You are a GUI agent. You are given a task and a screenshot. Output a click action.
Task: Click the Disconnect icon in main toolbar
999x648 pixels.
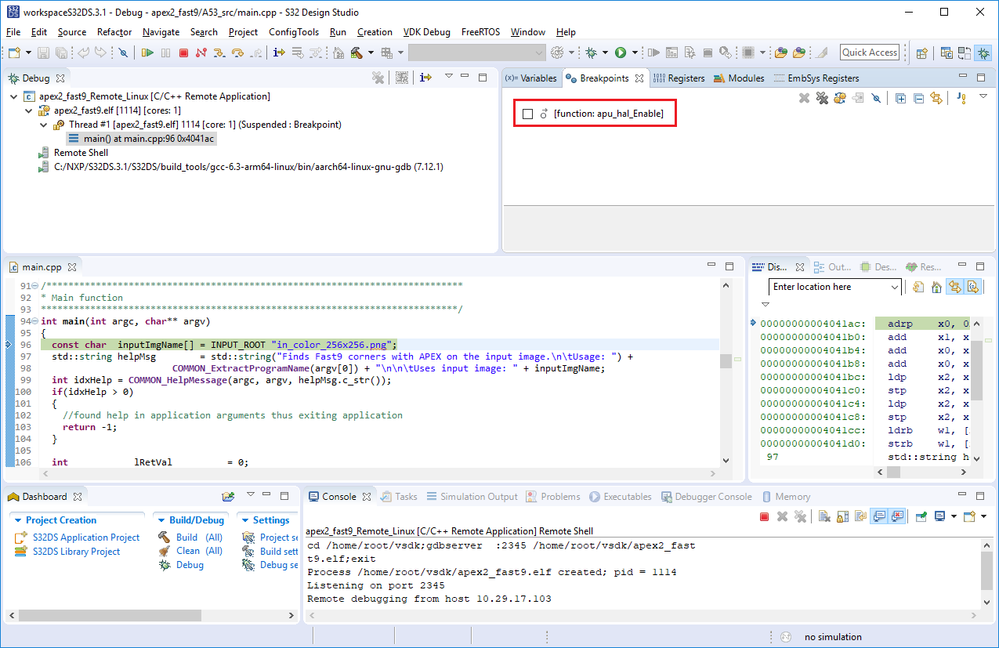click(x=201, y=53)
